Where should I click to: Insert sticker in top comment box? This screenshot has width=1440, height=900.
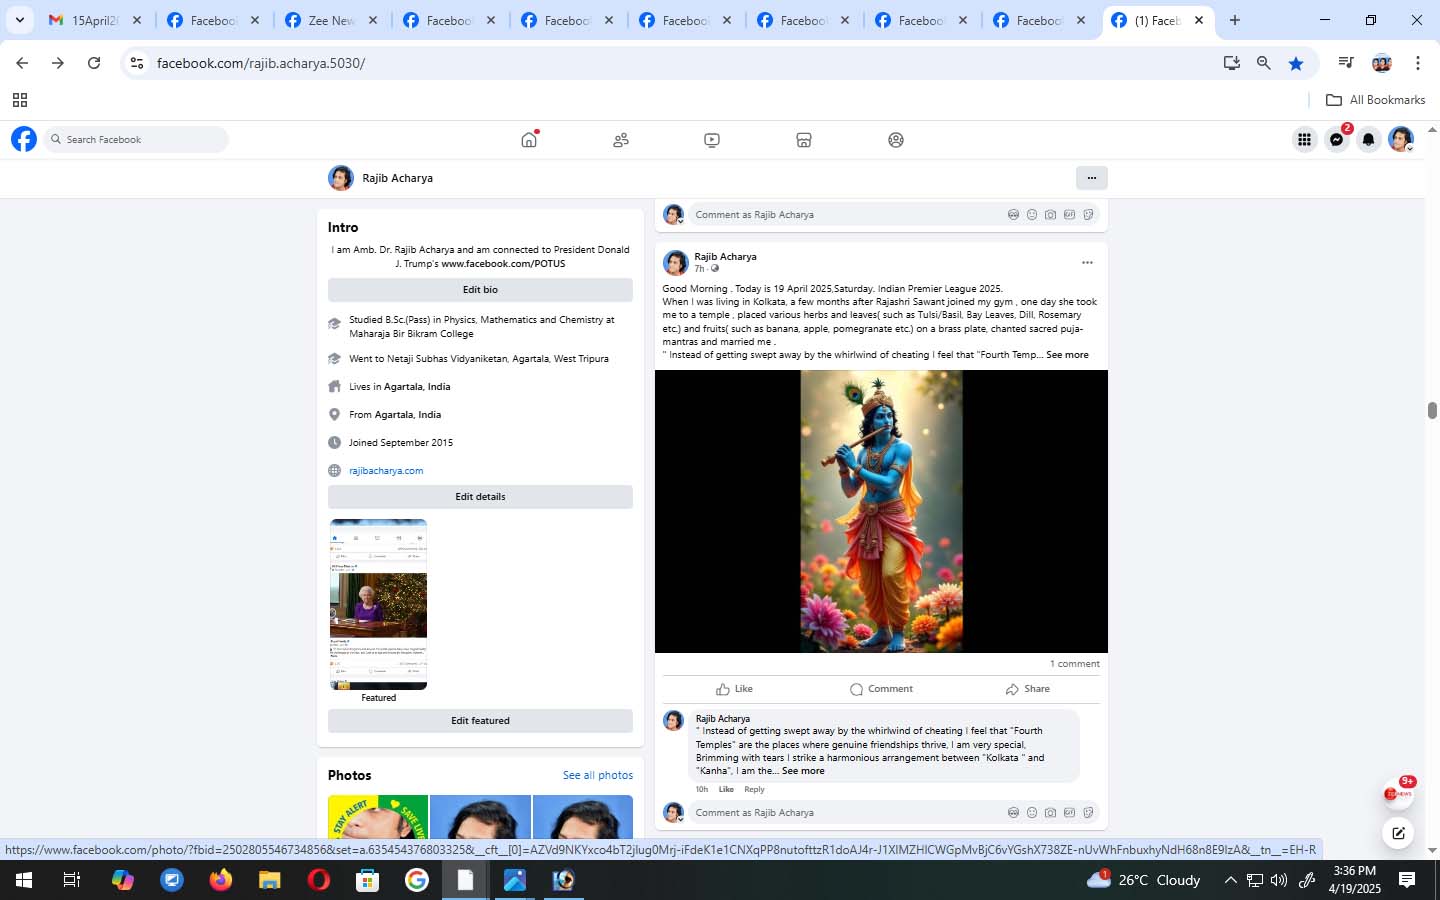click(1088, 215)
